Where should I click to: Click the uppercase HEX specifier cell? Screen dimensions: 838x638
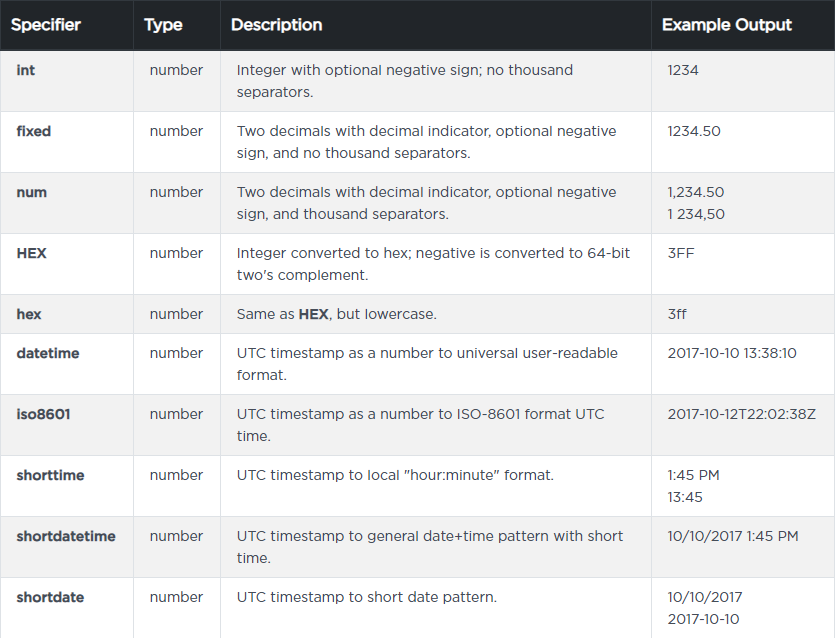tap(32, 254)
